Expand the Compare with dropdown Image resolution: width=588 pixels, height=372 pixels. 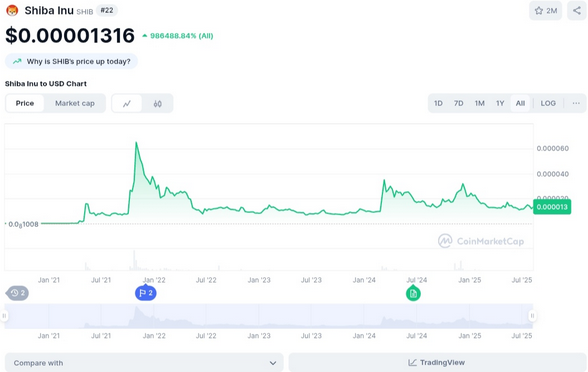[x=144, y=363]
